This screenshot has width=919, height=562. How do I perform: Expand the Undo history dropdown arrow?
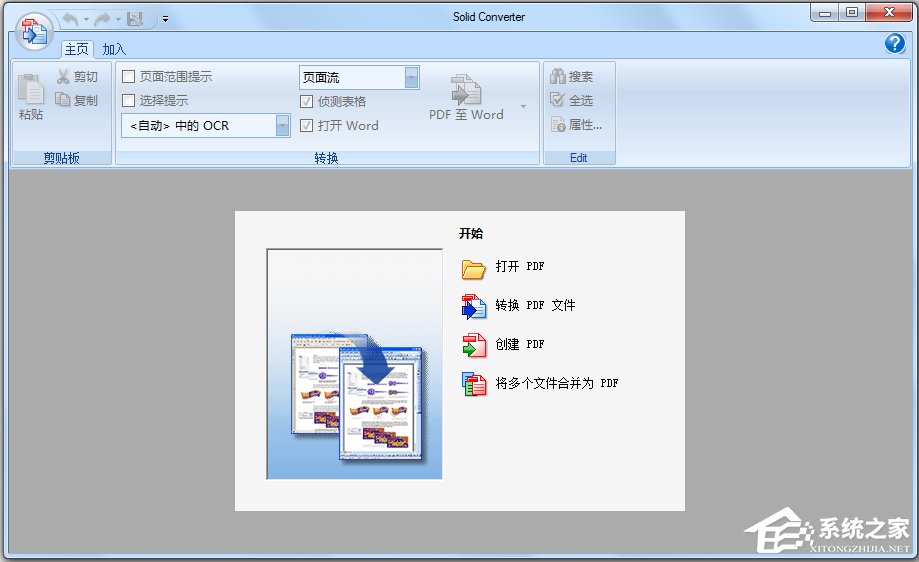coord(86,19)
